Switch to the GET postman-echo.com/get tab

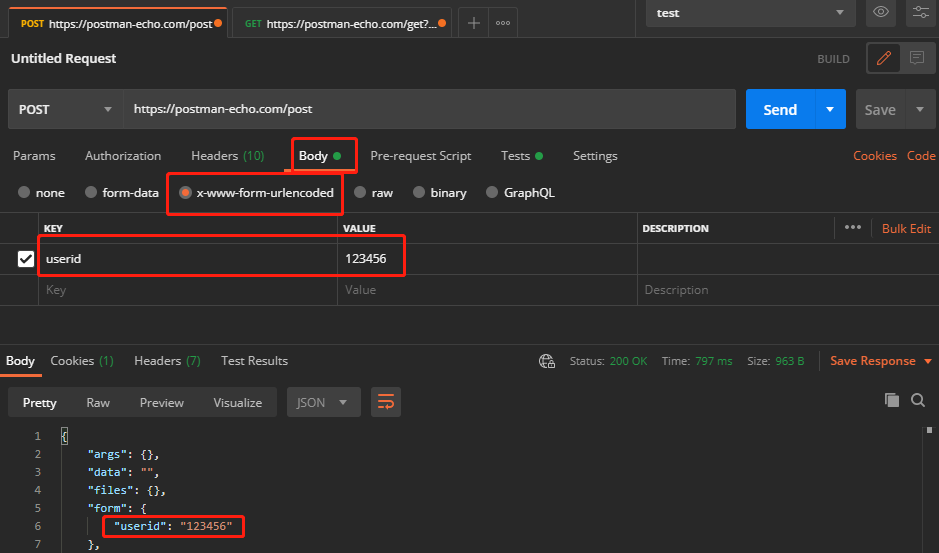pyautogui.click(x=342, y=24)
